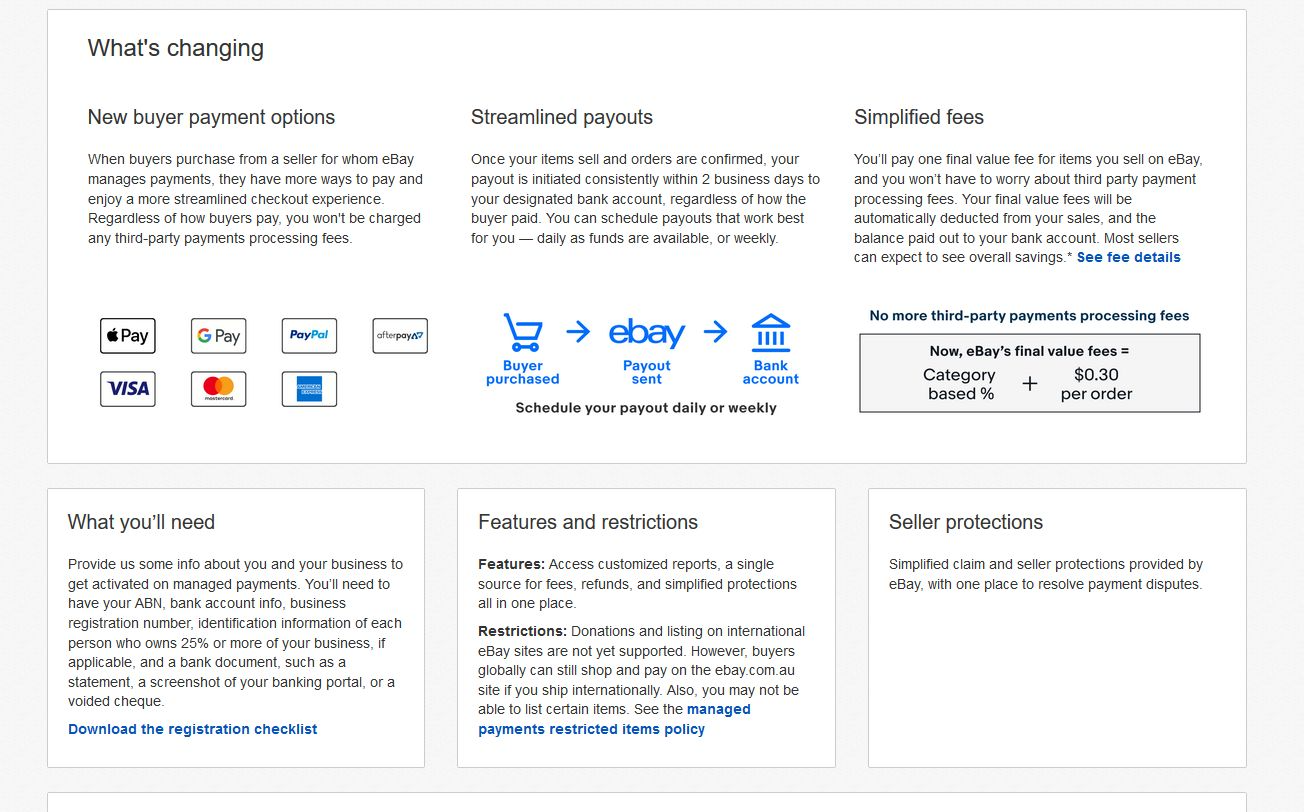Click the $0.30 per order text
This screenshot has height=812, width=1304.
pyautogui.click(x=1096, y=384)
